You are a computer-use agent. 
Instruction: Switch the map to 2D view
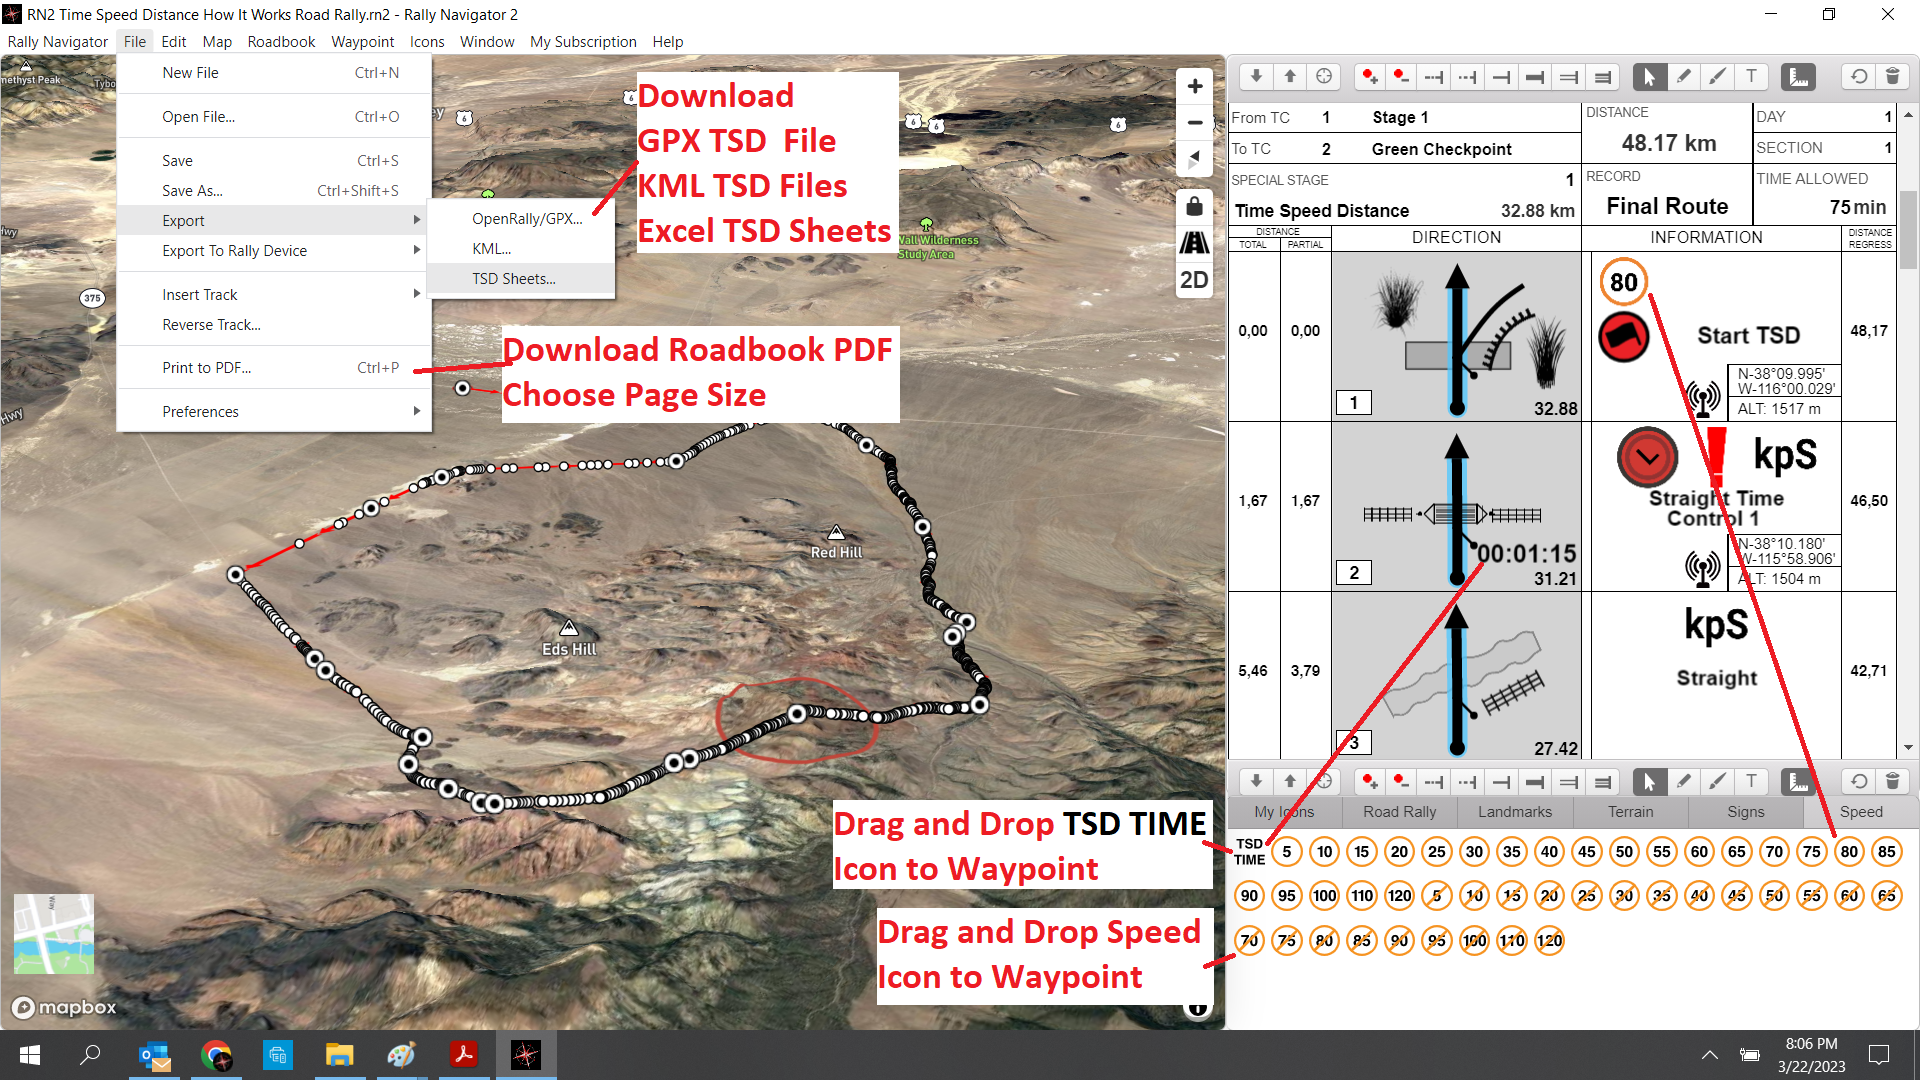[x=1195, y=280]
